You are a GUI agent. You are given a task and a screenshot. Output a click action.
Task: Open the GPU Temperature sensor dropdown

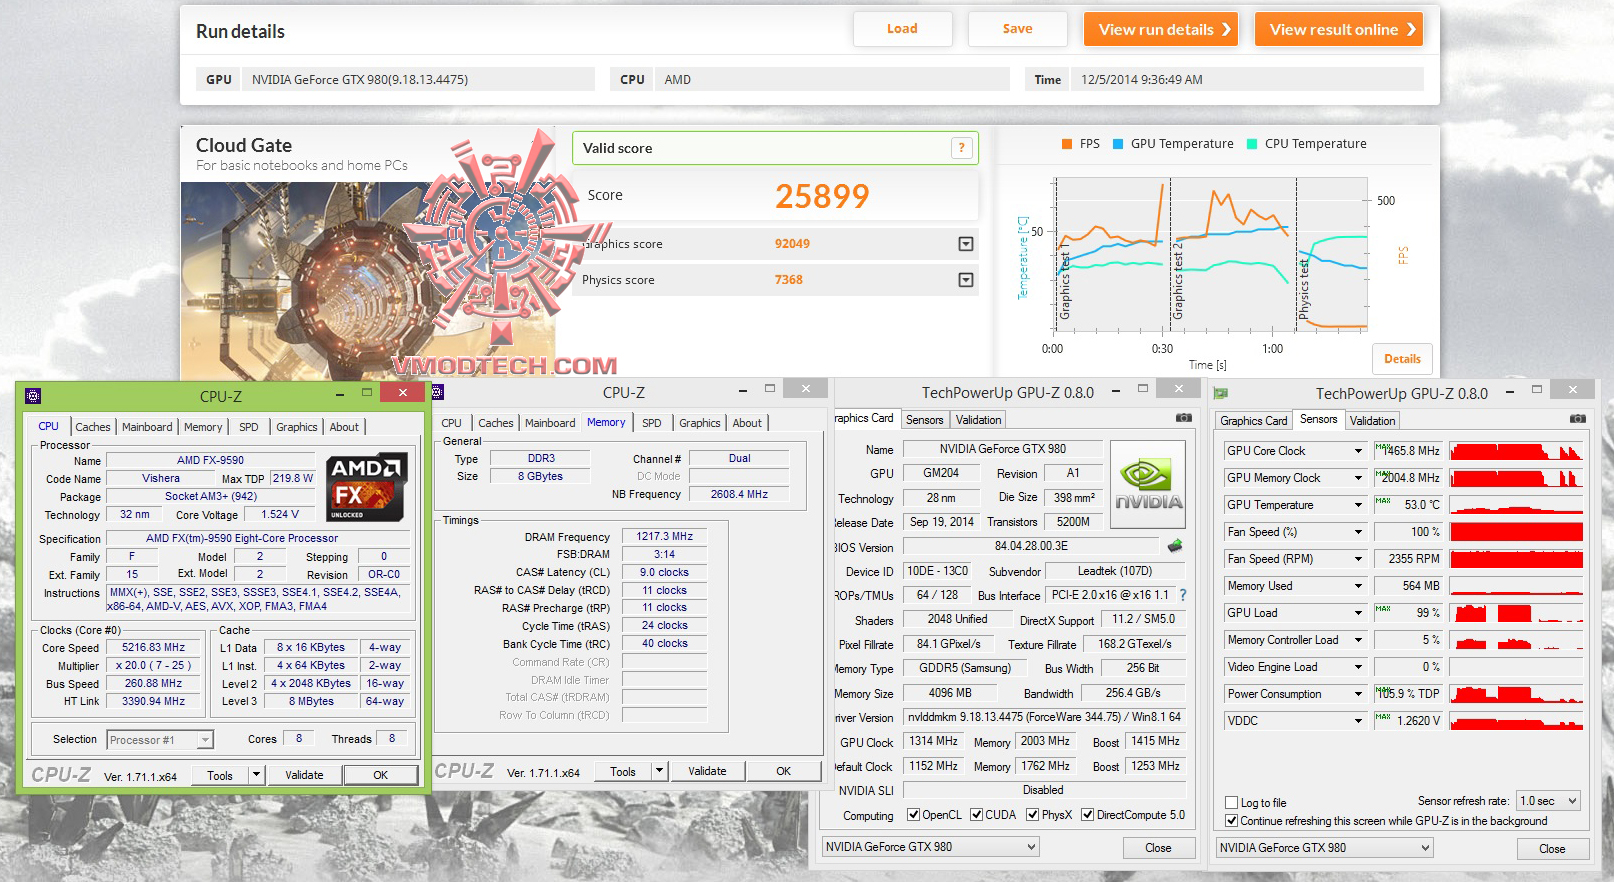coord(1358,505)
